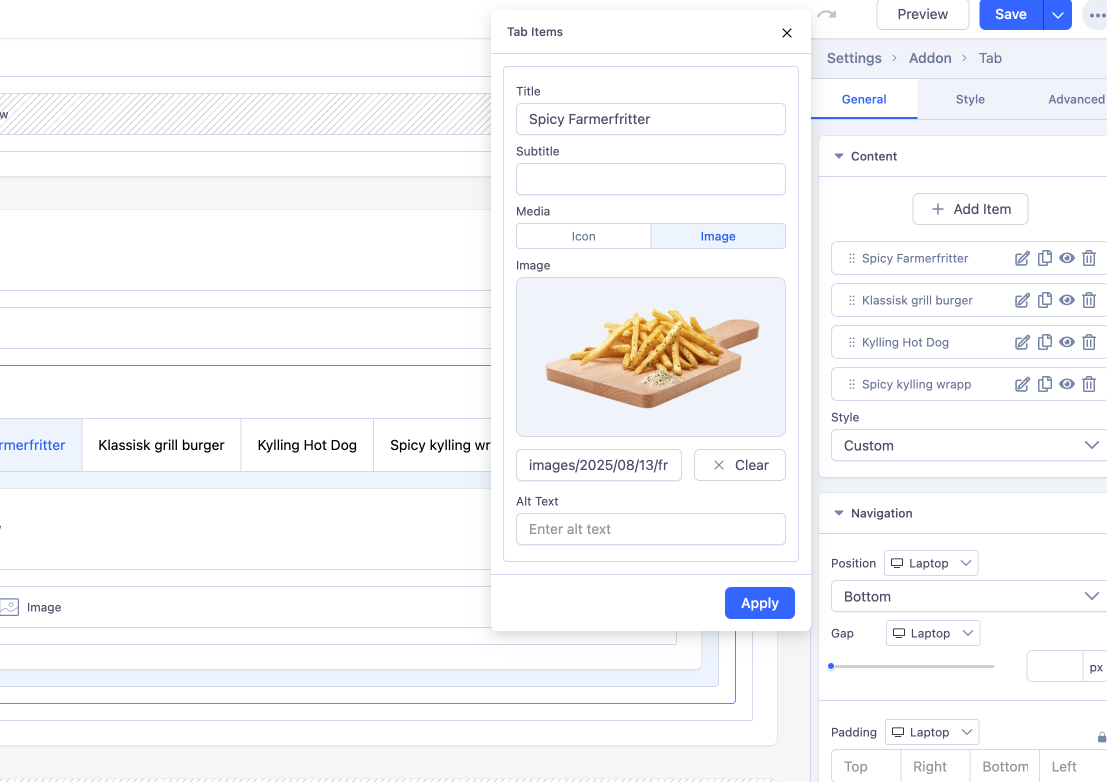The image size is (1107, 782).
Task: Click the Add Item button
Action: (970, 209)
